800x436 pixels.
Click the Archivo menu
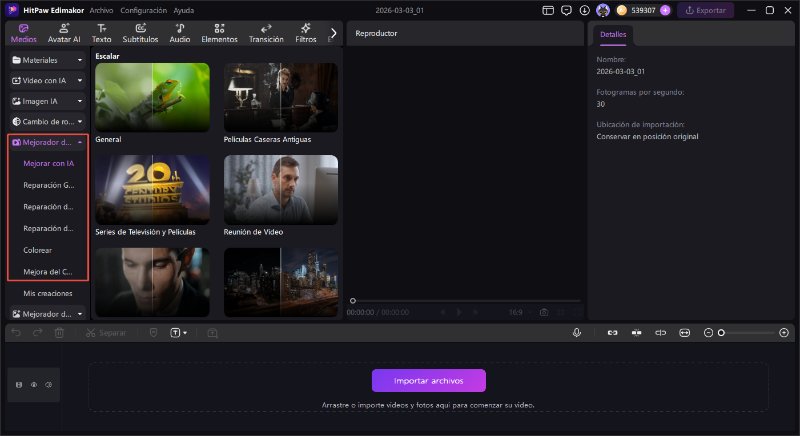[101, 10]
